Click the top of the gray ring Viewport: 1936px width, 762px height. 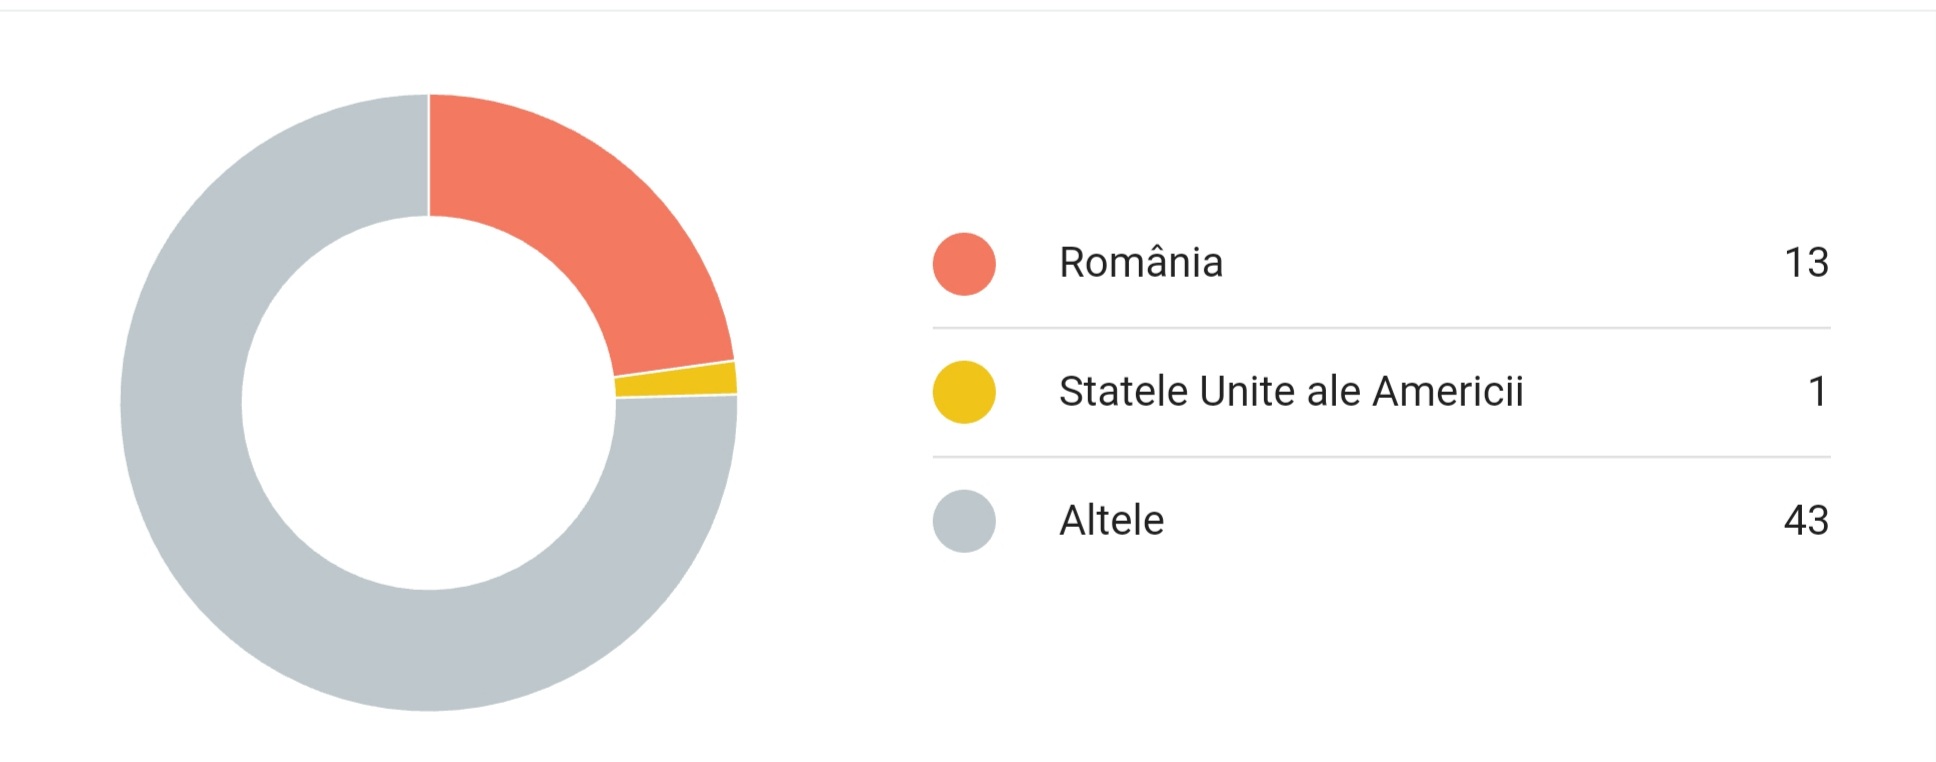[400, 155]
